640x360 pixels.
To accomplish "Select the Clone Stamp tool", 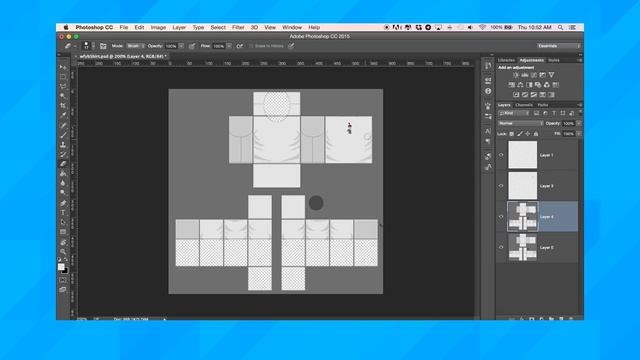I will (63, 144).
